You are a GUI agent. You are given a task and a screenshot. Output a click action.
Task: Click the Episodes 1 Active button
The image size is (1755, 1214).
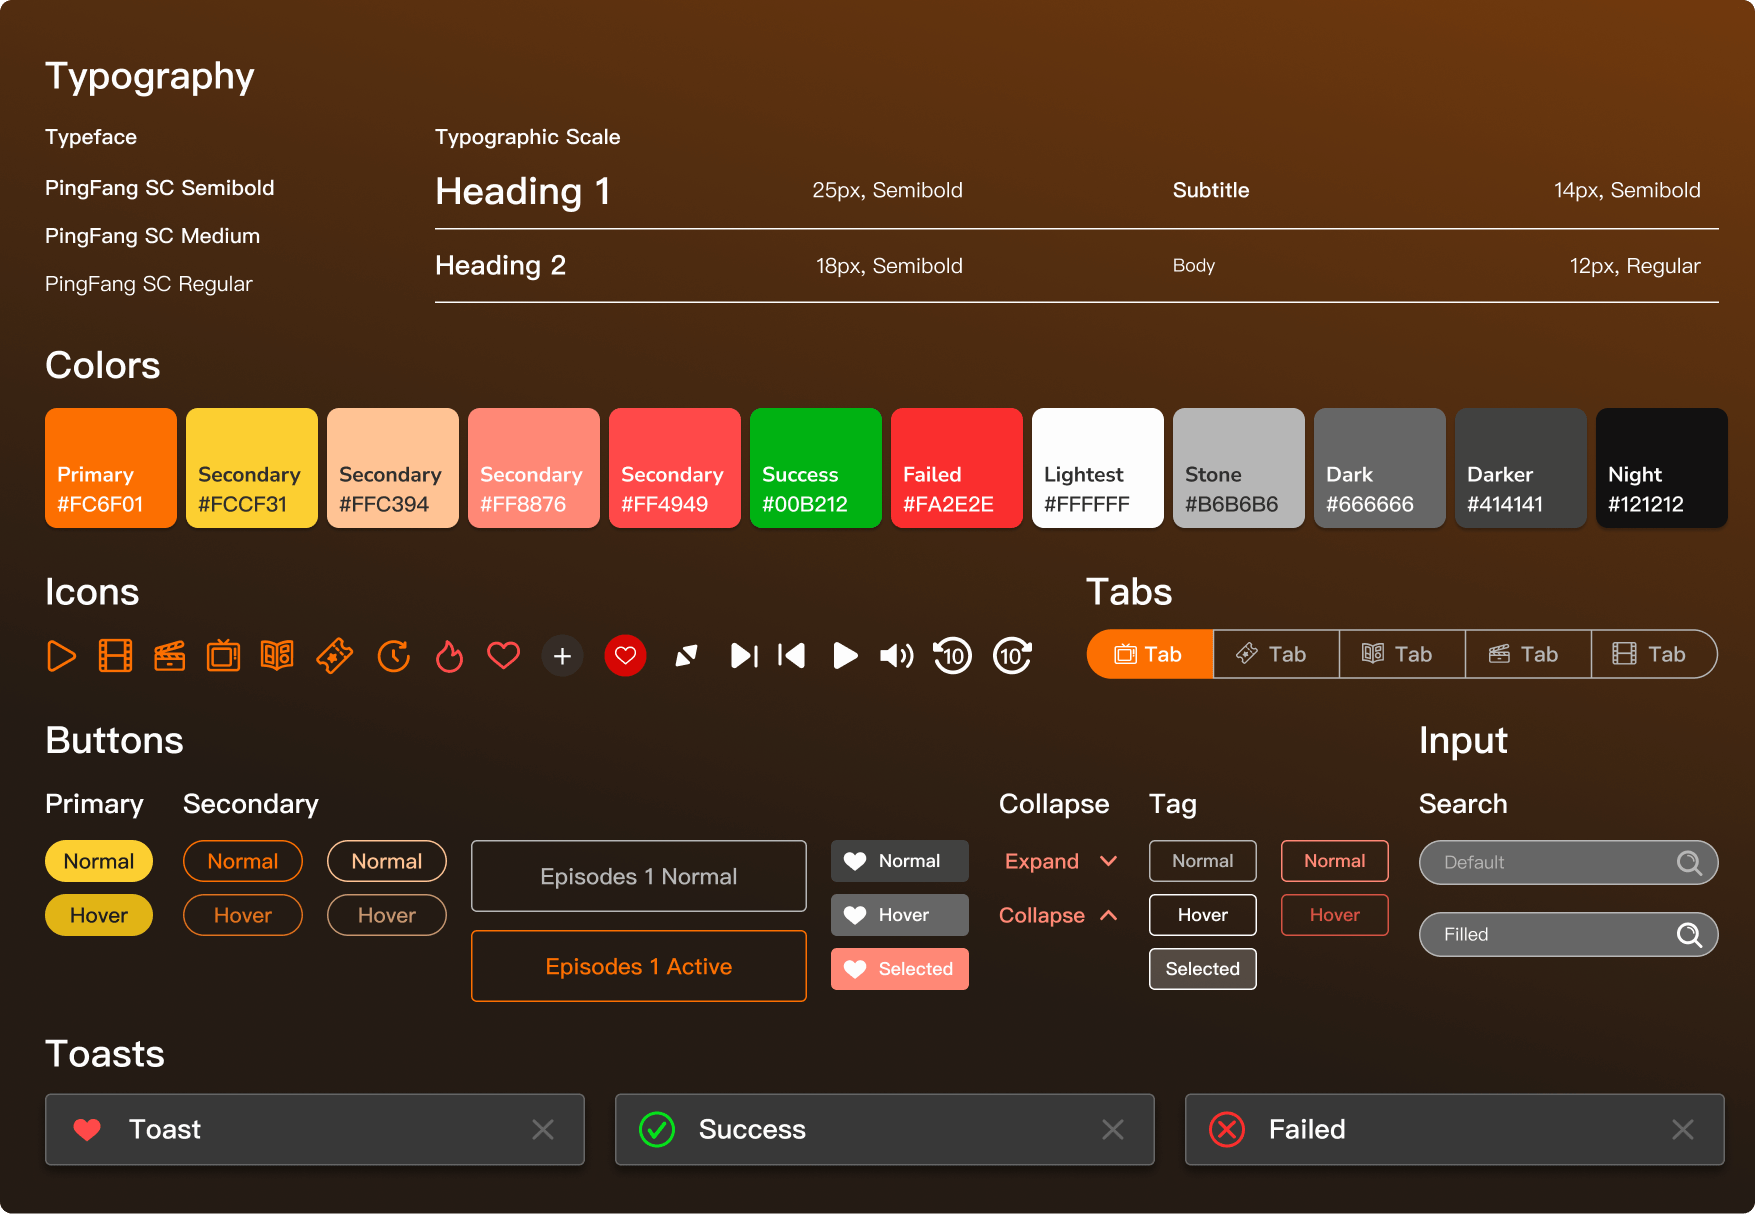pyautogui.click(x=639, y=966)
